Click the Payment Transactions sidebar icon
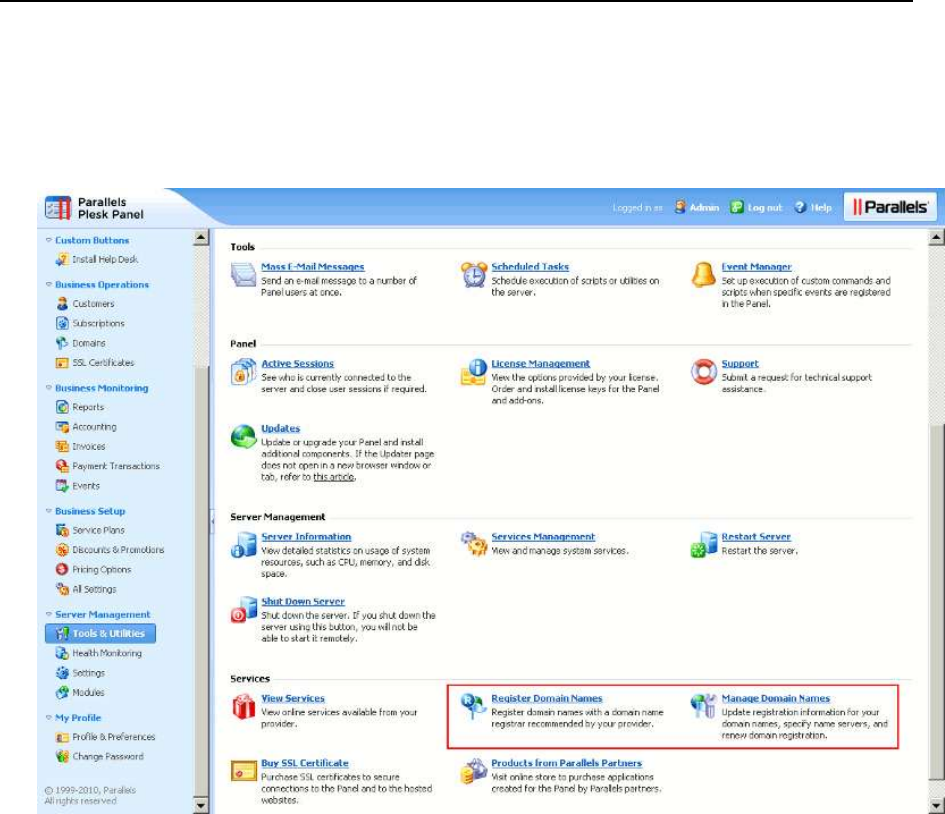Viewport: 945px width, 814px height. 62,466
